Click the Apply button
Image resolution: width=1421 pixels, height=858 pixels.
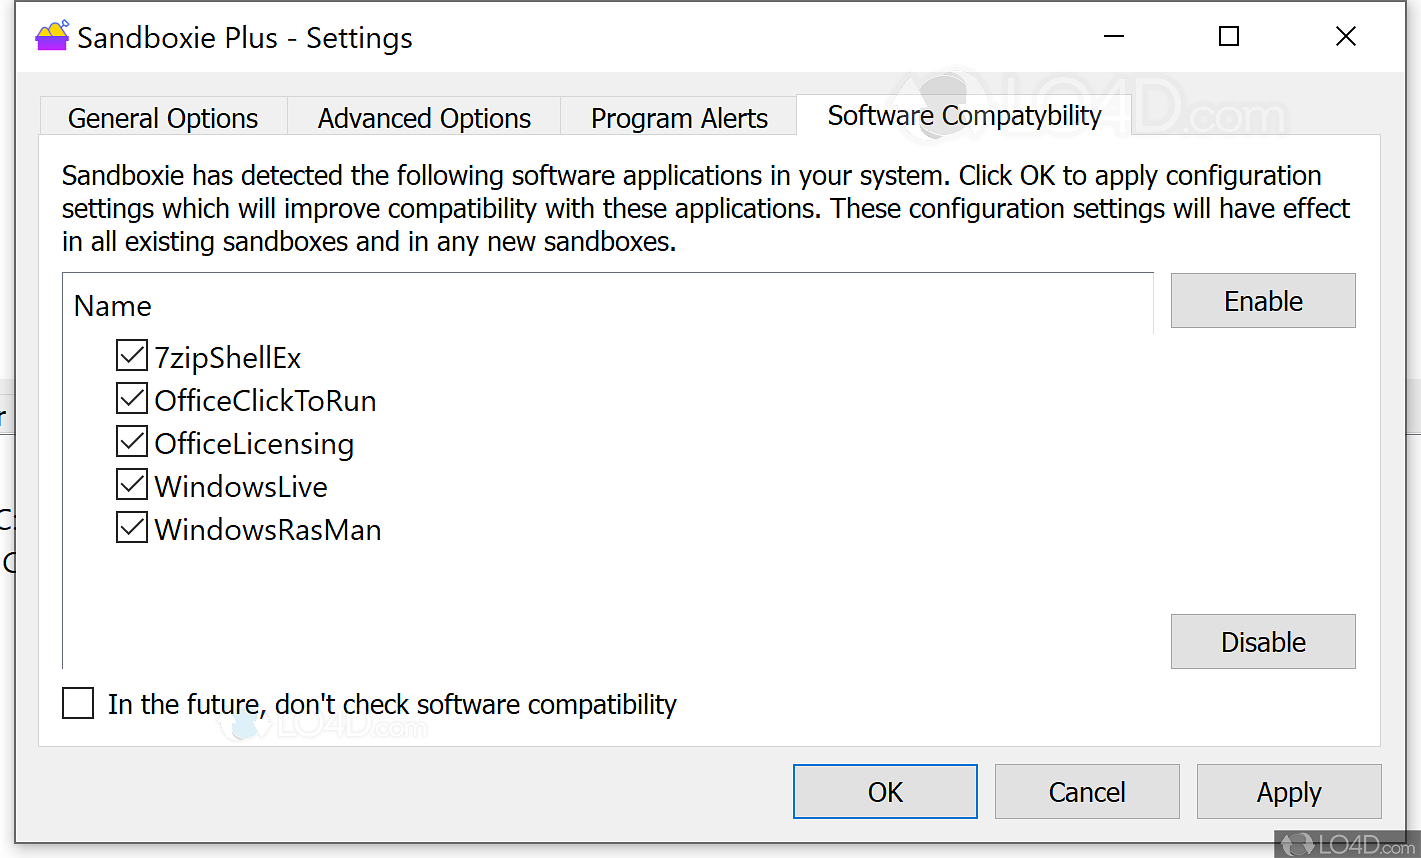pyautogui.click(x=1289, y=792)
